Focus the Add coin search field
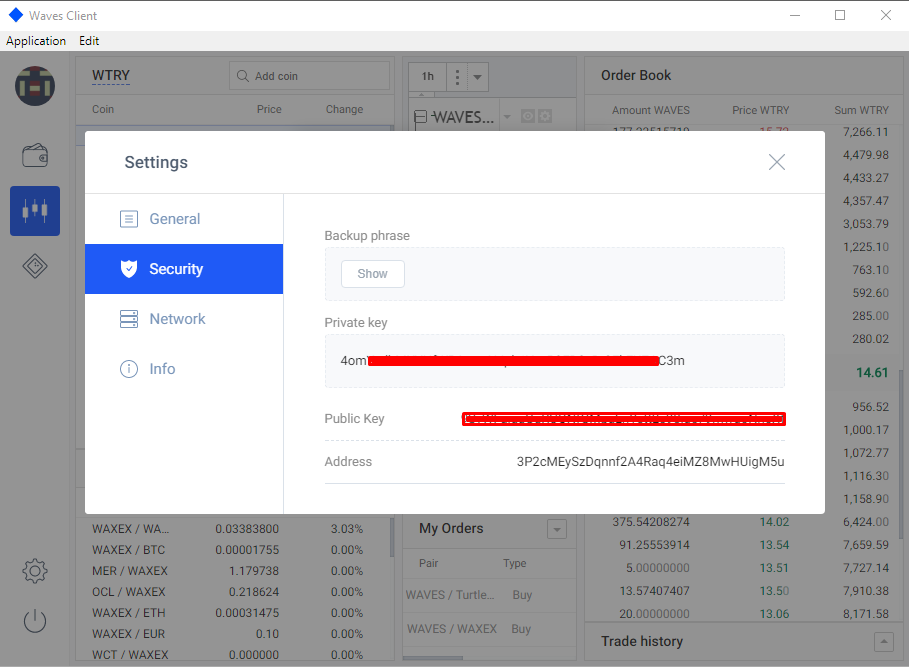909x667 pixels. [310, 76]
